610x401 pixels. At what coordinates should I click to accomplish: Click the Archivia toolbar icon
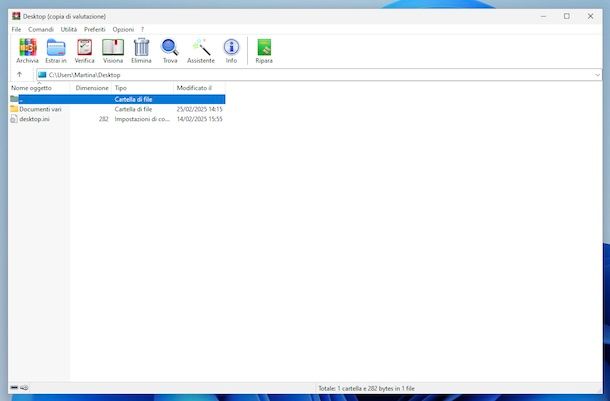pyautogui.click(x=27, y=51)
